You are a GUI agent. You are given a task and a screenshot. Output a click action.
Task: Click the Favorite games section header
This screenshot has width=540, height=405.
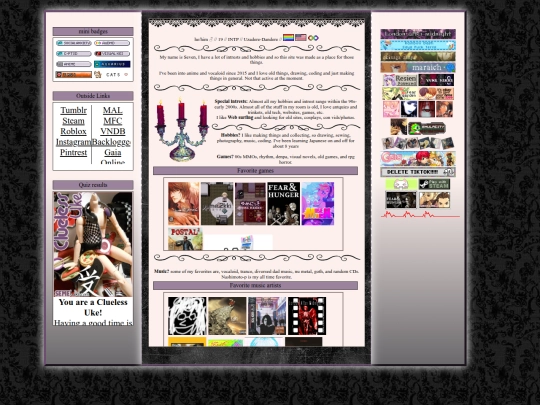point(256,171)
